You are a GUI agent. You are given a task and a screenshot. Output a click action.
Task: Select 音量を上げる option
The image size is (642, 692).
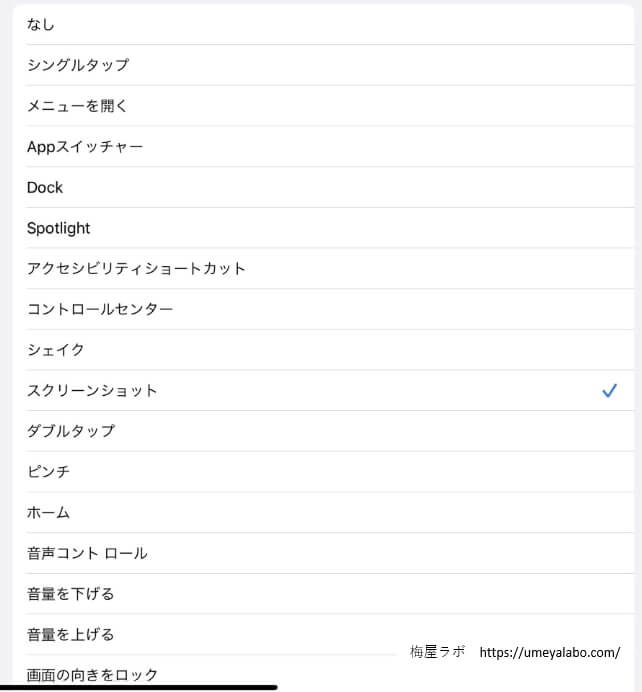323,634
